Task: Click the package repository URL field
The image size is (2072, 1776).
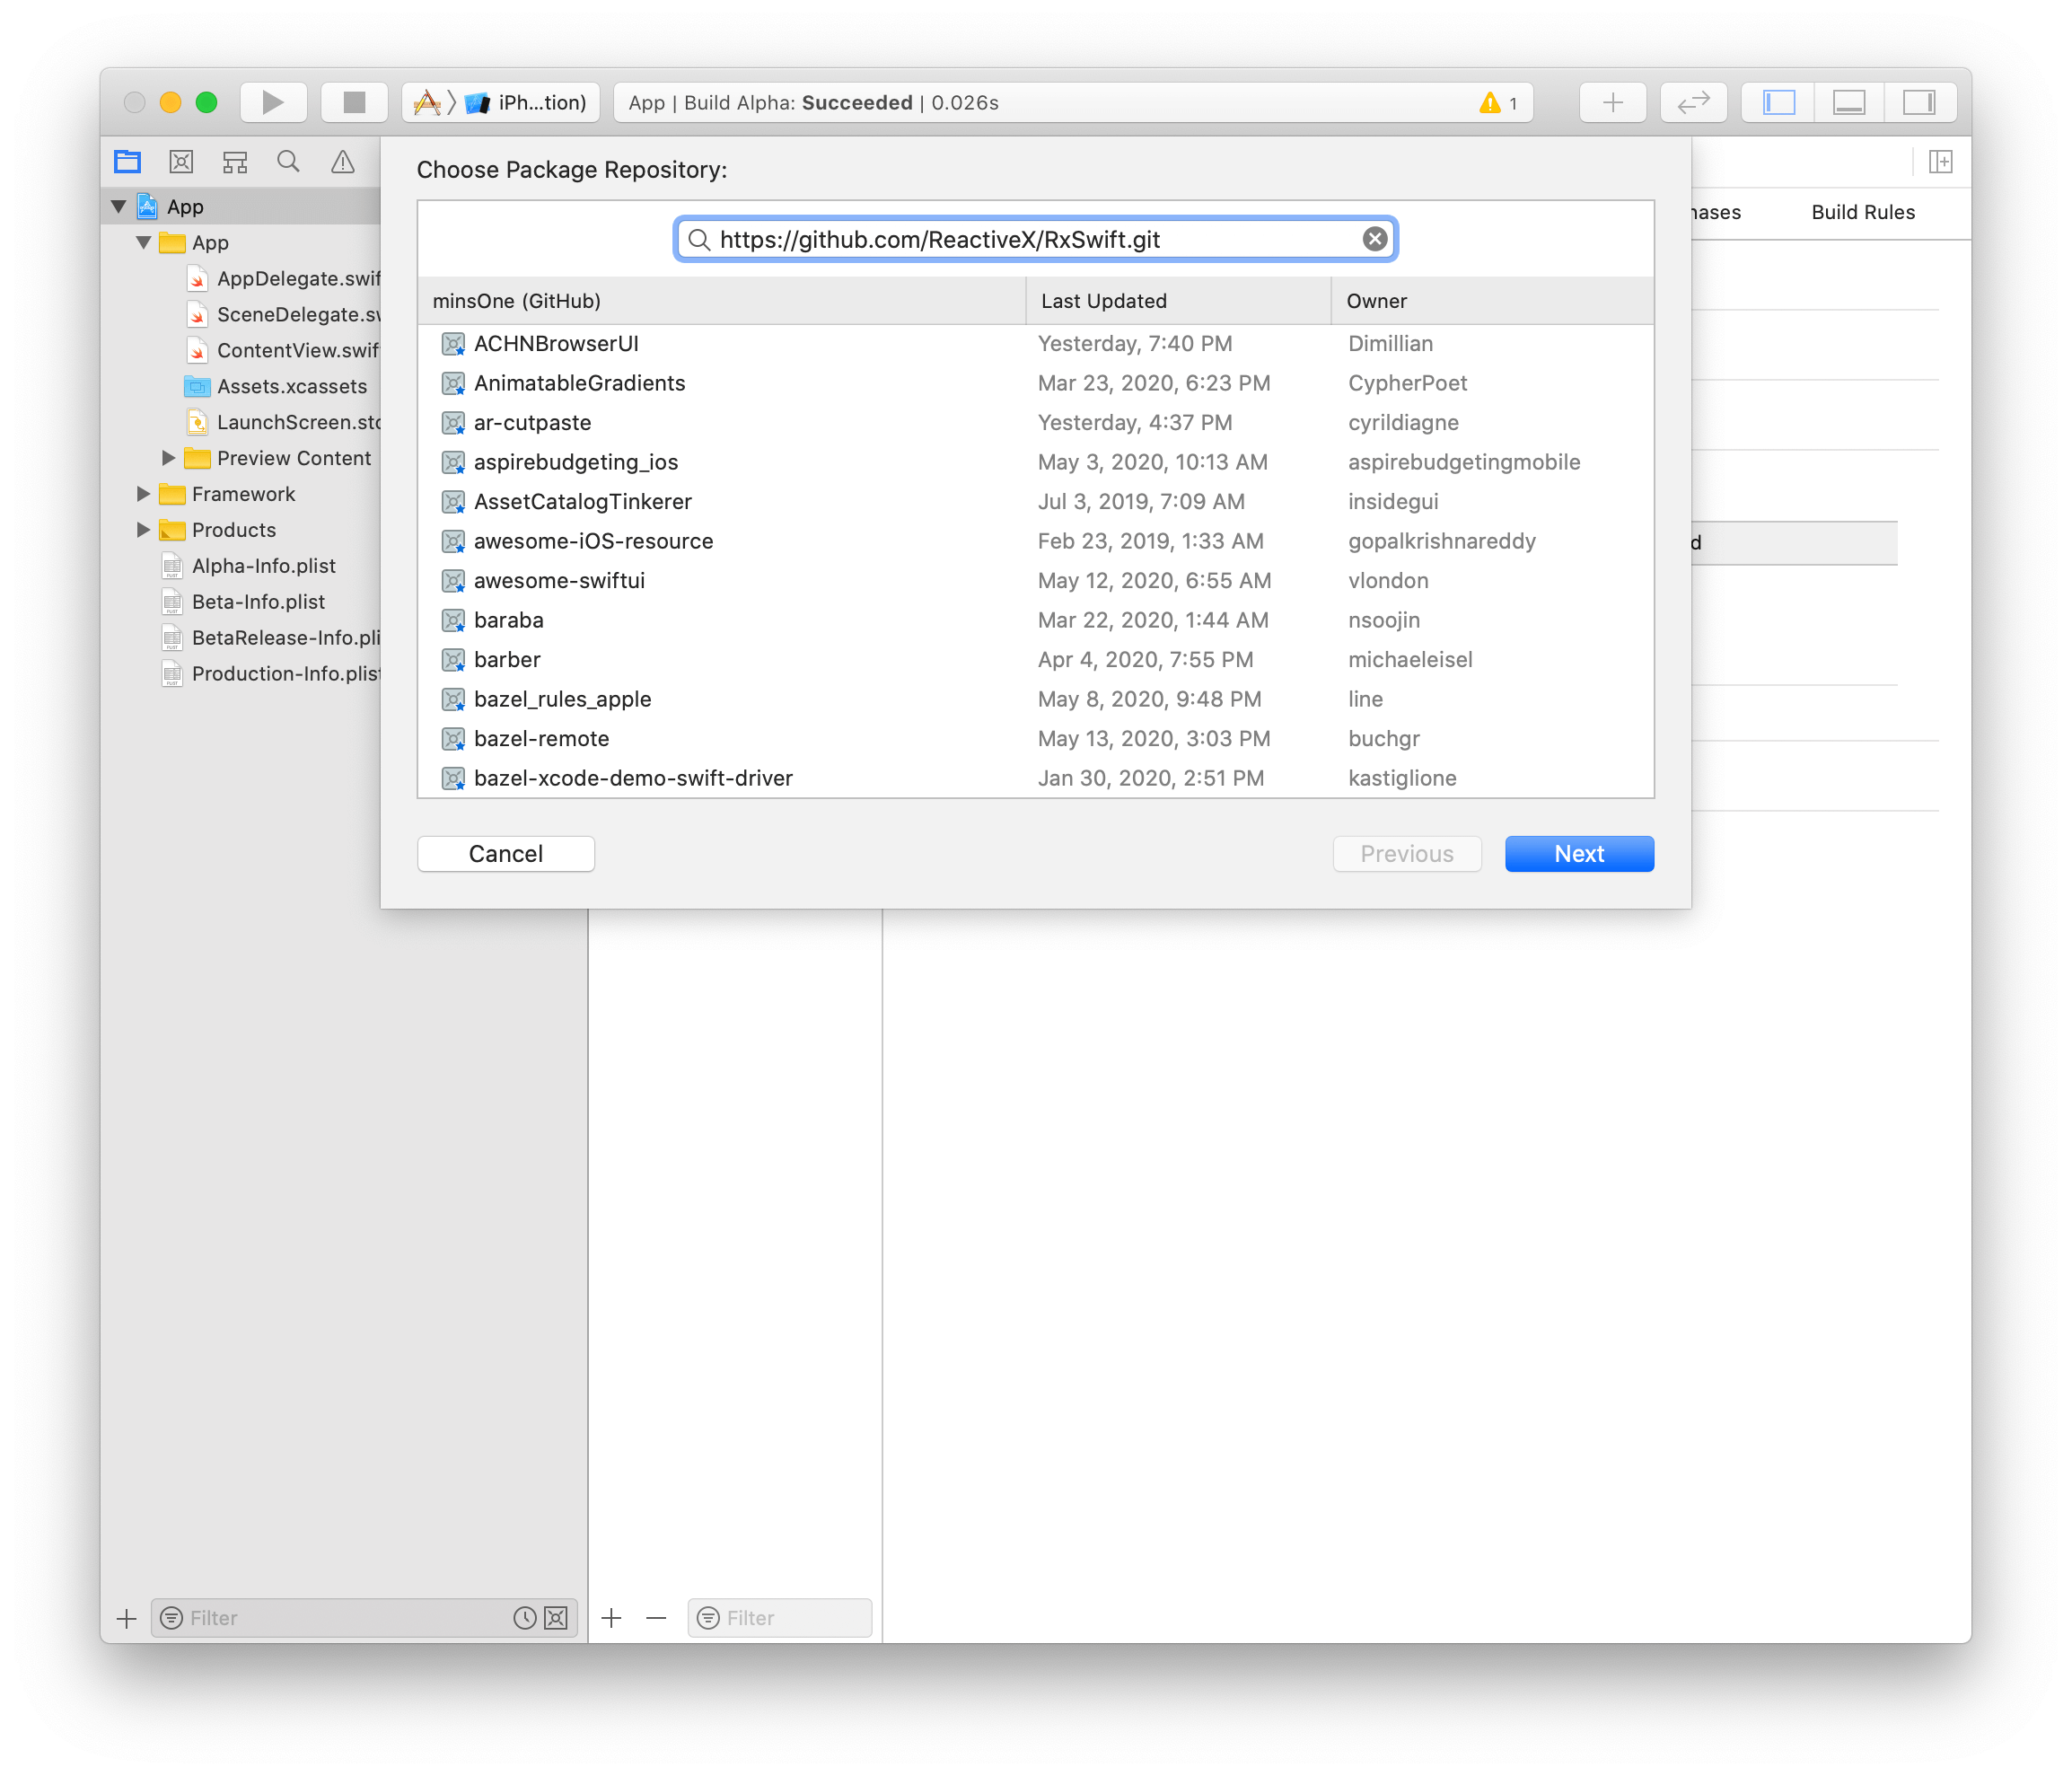Action: [1035, 239]
